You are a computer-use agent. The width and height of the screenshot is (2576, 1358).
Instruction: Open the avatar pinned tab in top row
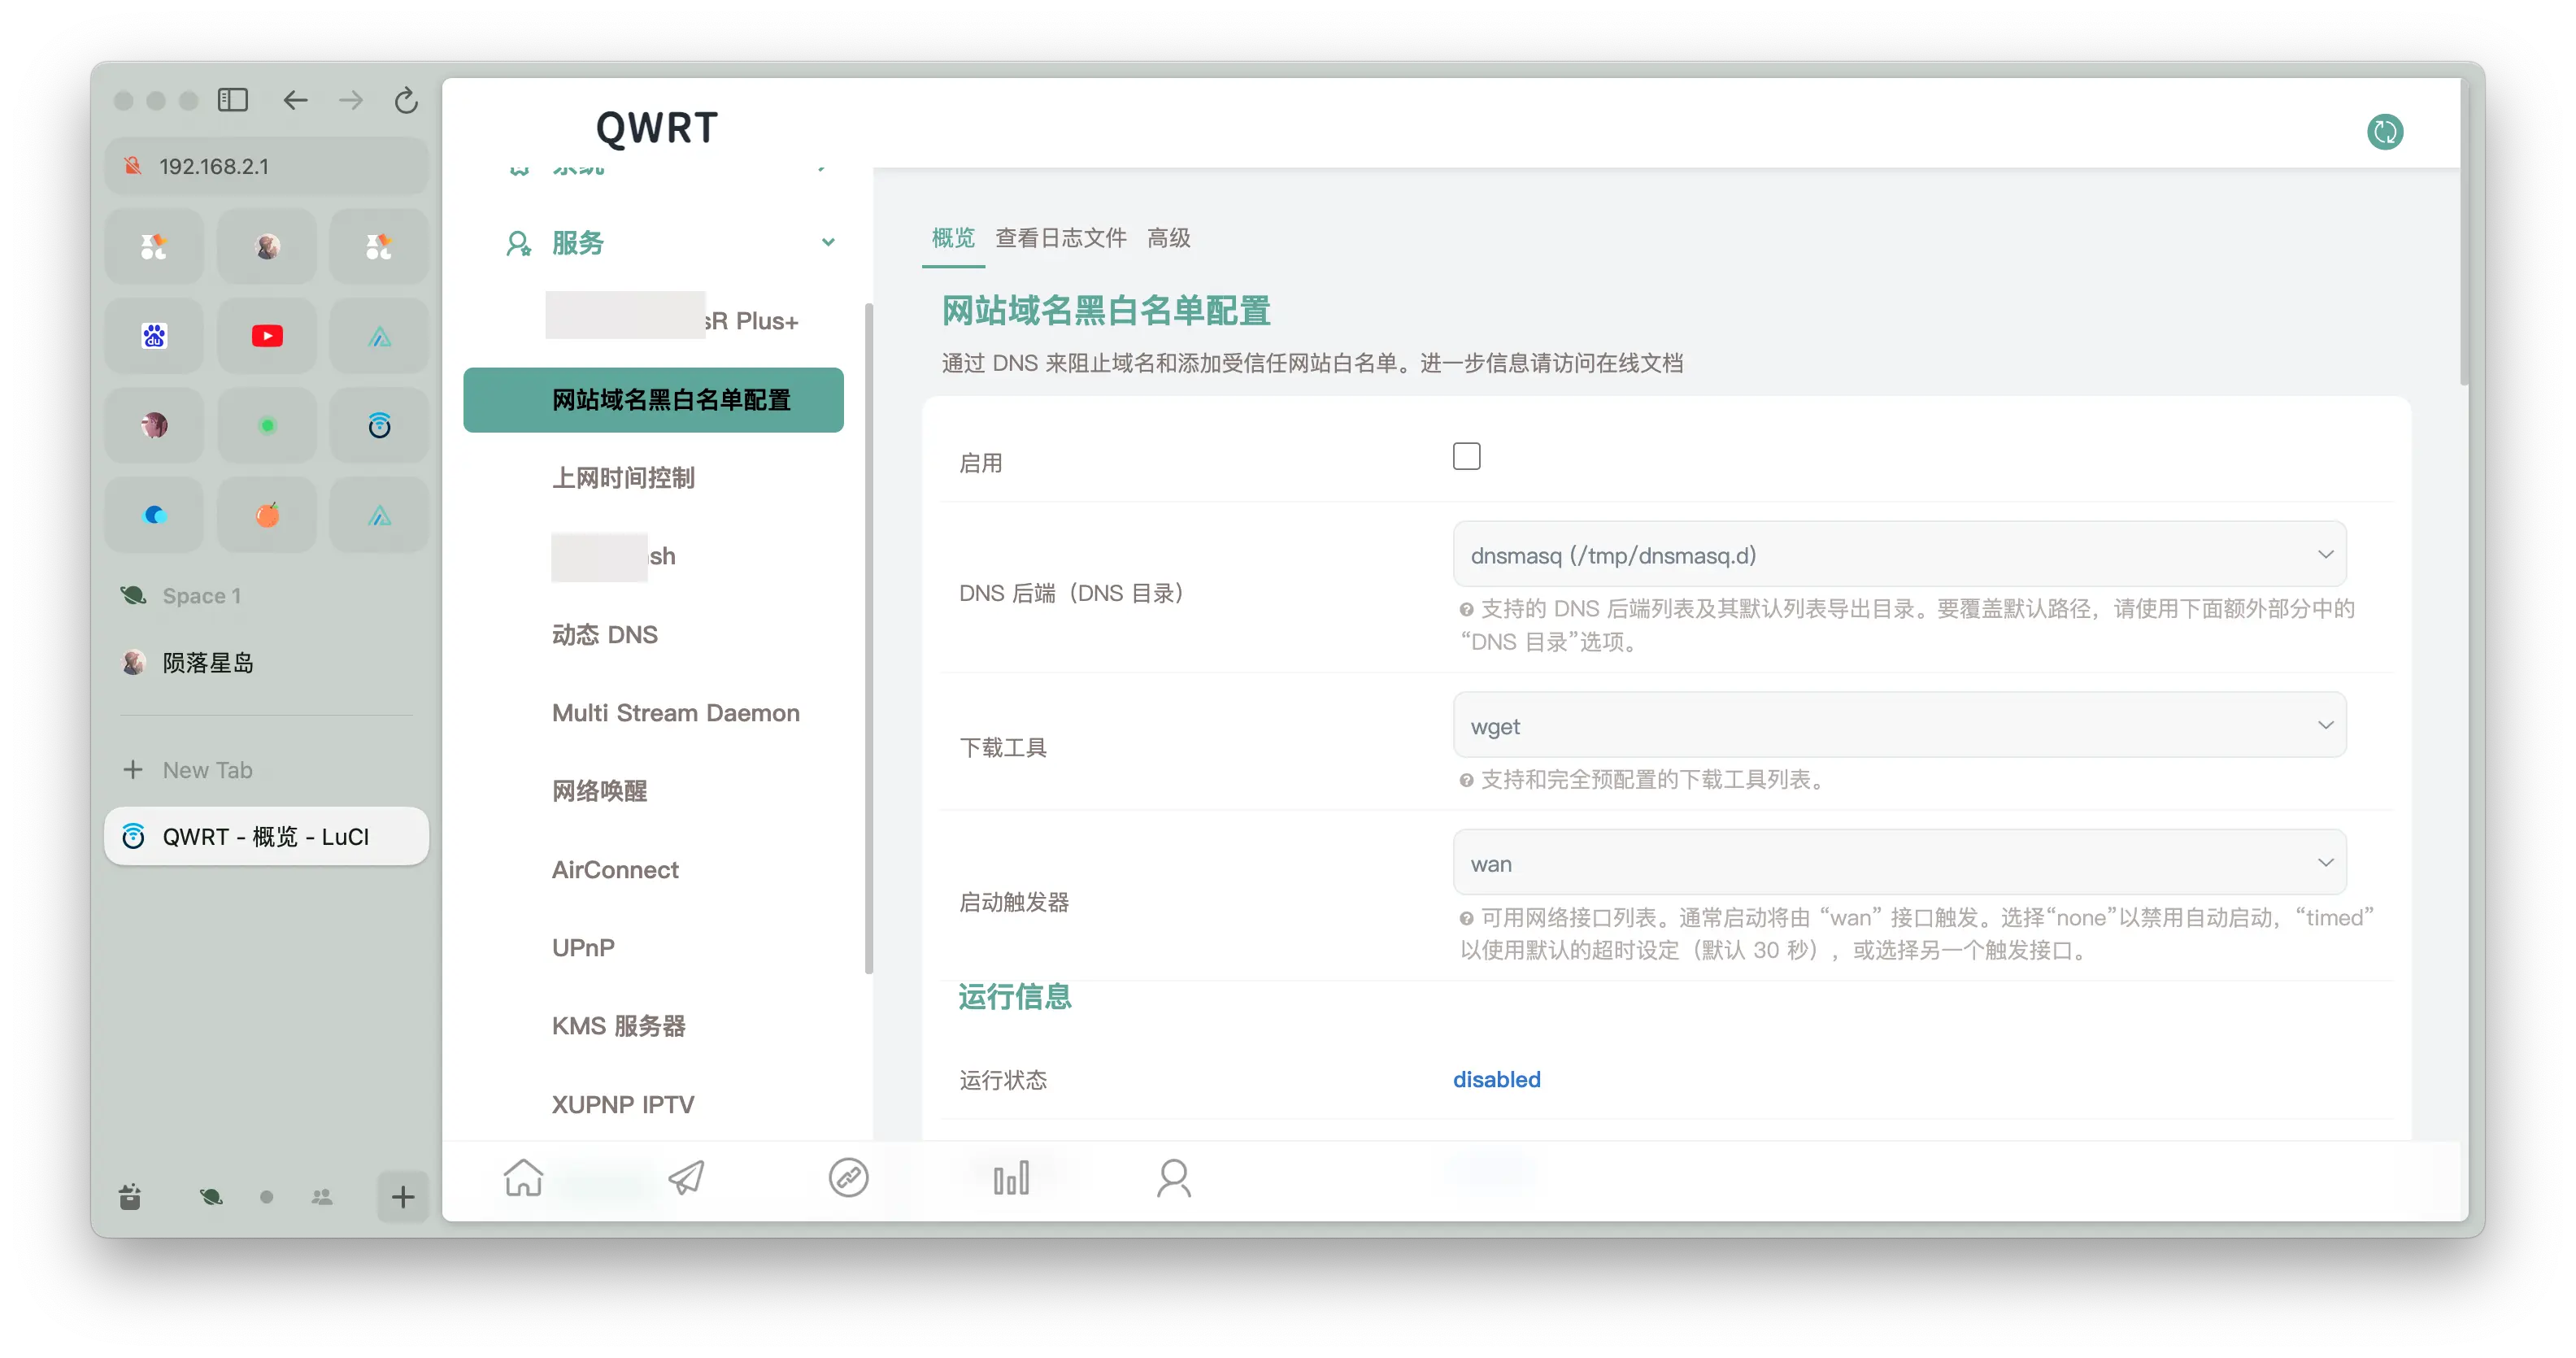(x=267, y=247)
